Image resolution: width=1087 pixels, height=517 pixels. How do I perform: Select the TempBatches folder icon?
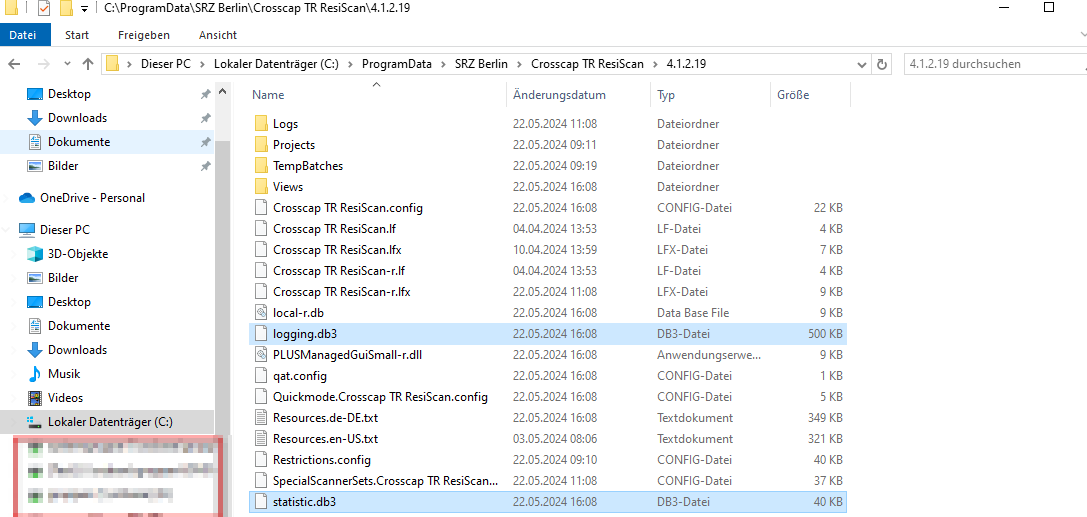[x=261, y=166]
